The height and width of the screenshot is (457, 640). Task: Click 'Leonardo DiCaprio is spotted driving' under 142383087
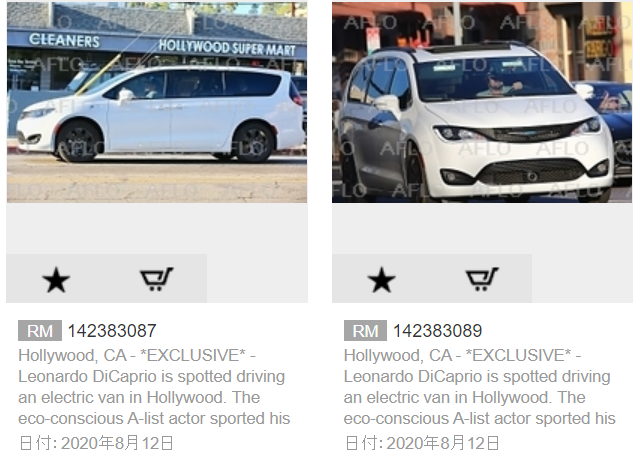tap(151, 377)
